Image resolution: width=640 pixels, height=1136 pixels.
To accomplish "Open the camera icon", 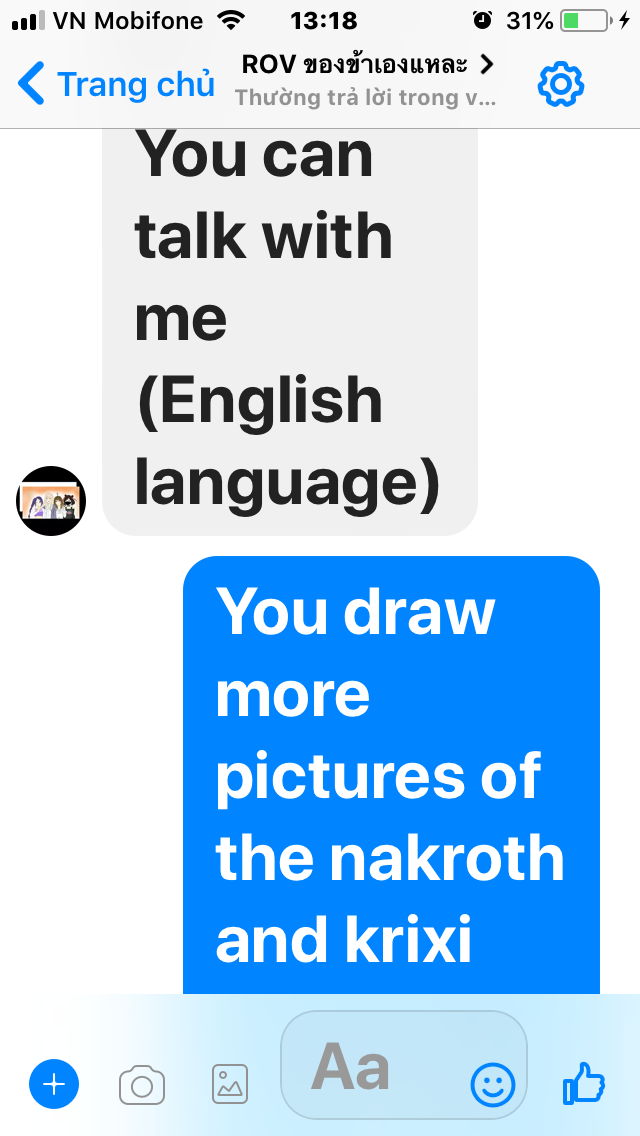I will tap(142, 1085).
